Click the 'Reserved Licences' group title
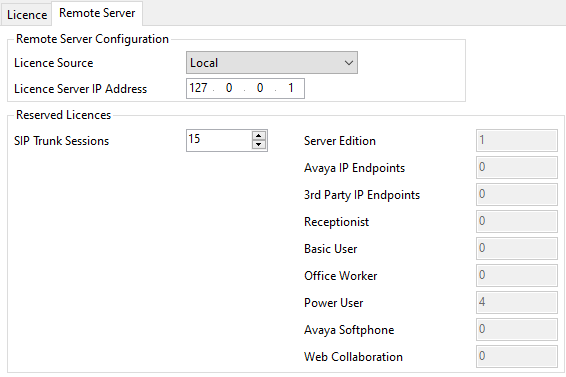Screen dimensions: 566x377 coord(64,115)
